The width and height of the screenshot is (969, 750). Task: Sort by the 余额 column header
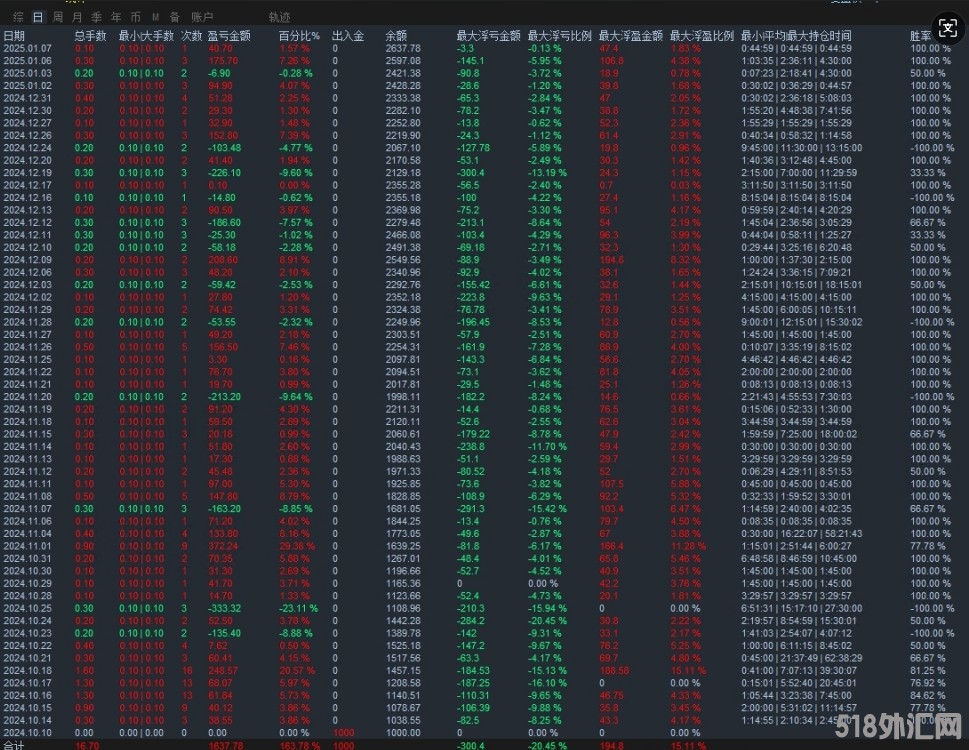pos(396,35)
